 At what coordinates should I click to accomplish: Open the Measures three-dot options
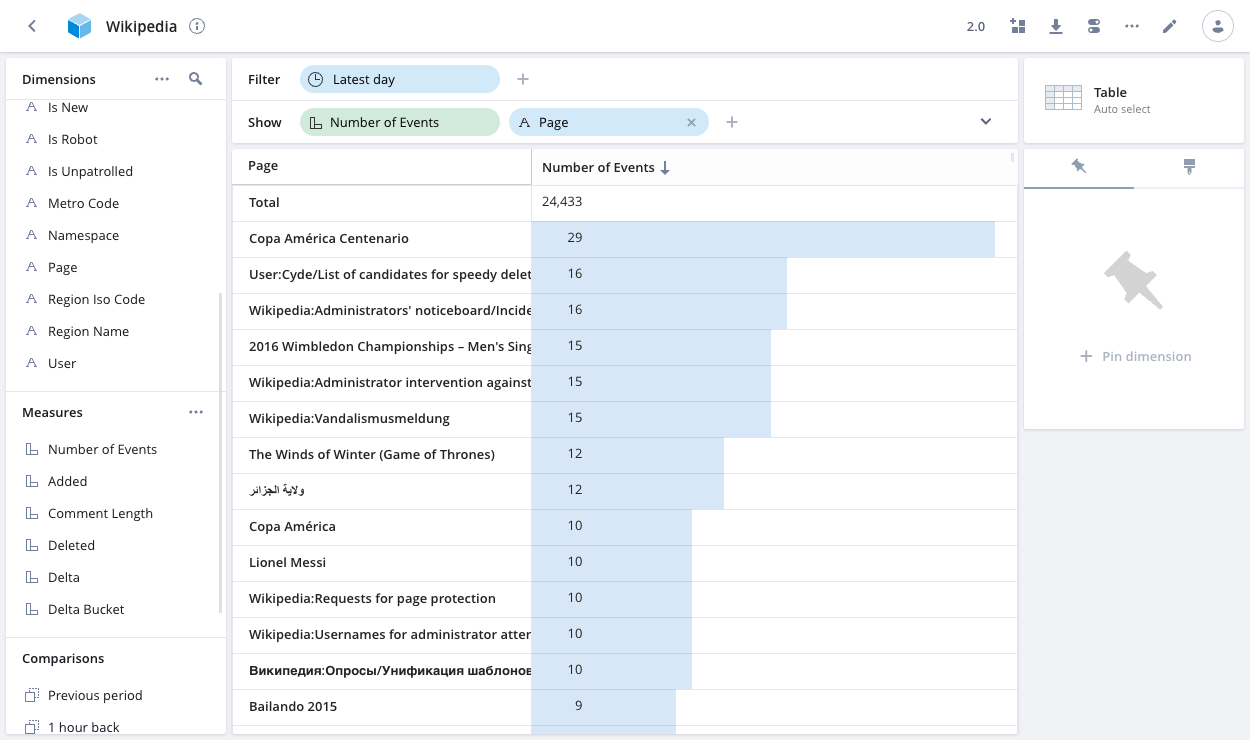click(196, 412)
